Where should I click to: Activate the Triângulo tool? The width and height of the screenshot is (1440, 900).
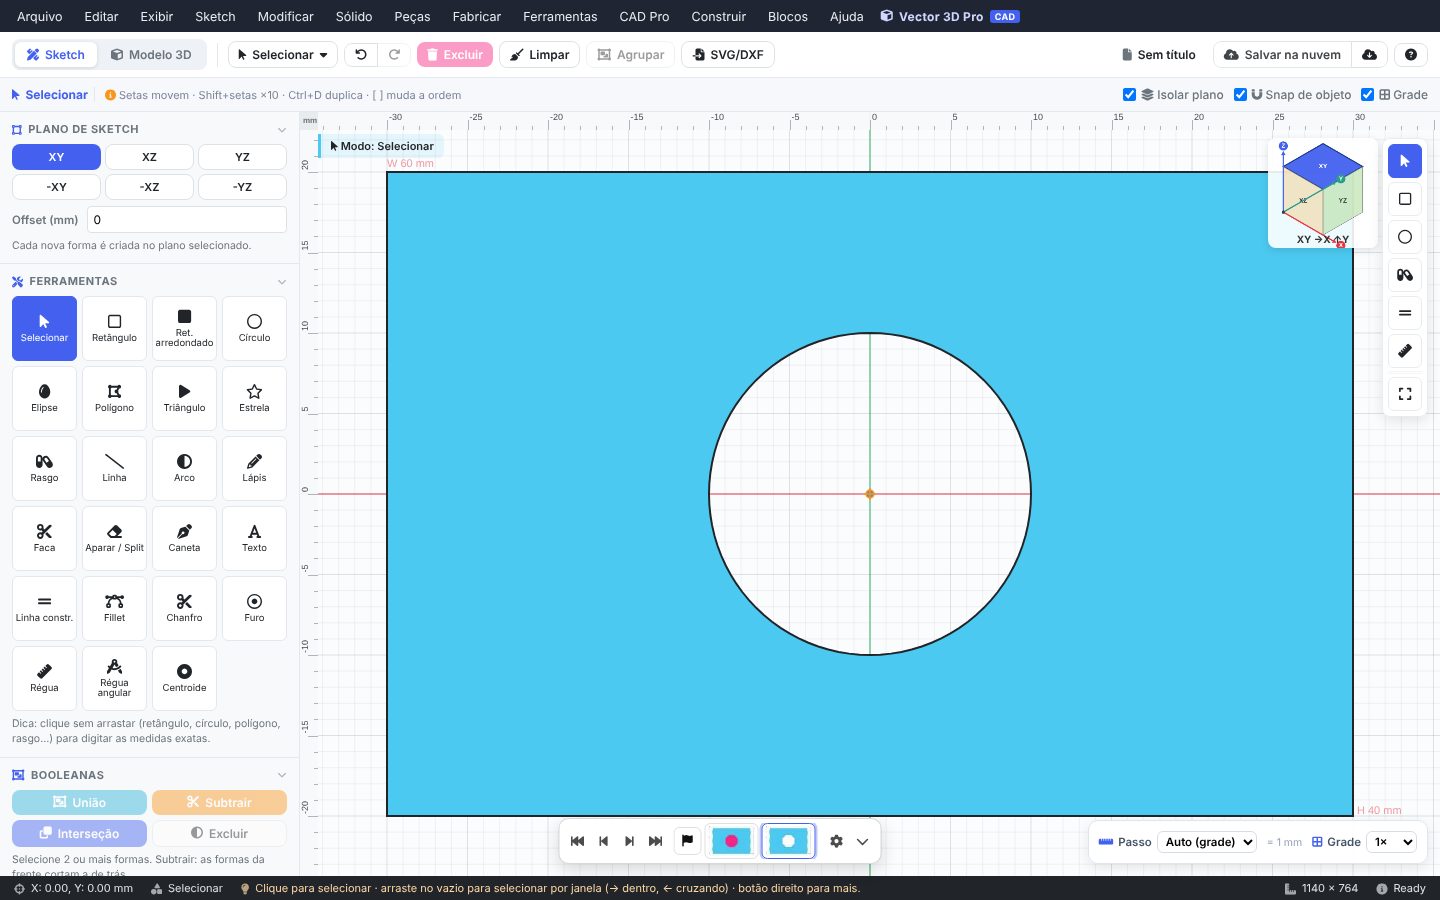[x=184, y=398]
